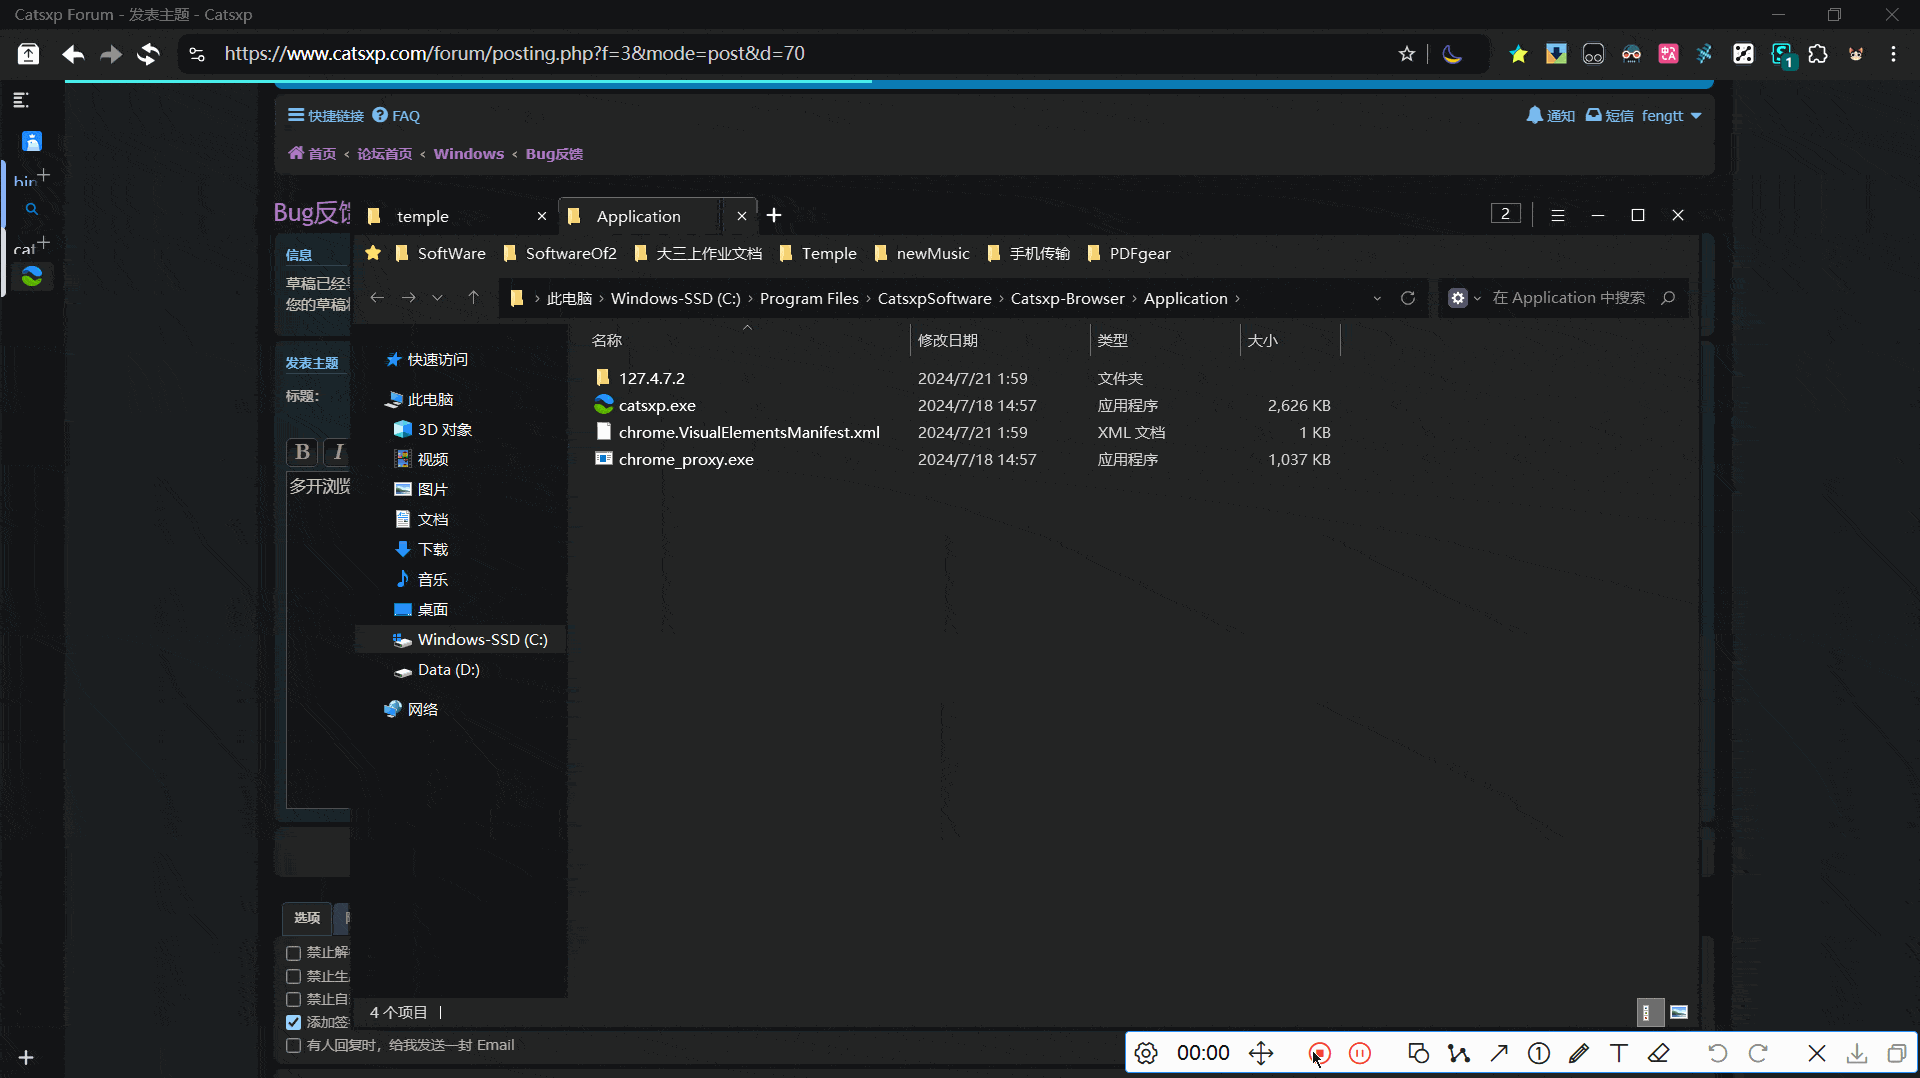Viewport: 1920px width, 1078px height.
Task: Select Data (D:) in the navigation tree
Action: coord(448,670)
